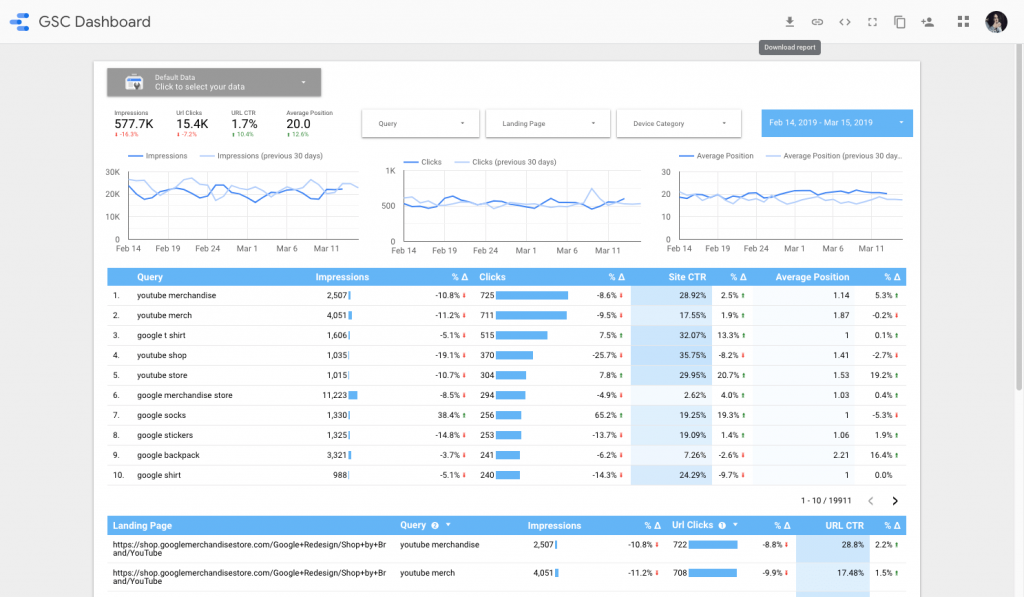Click the data source icon in Default Data
The image size is (1024, 597).
[x=134, y=82]
